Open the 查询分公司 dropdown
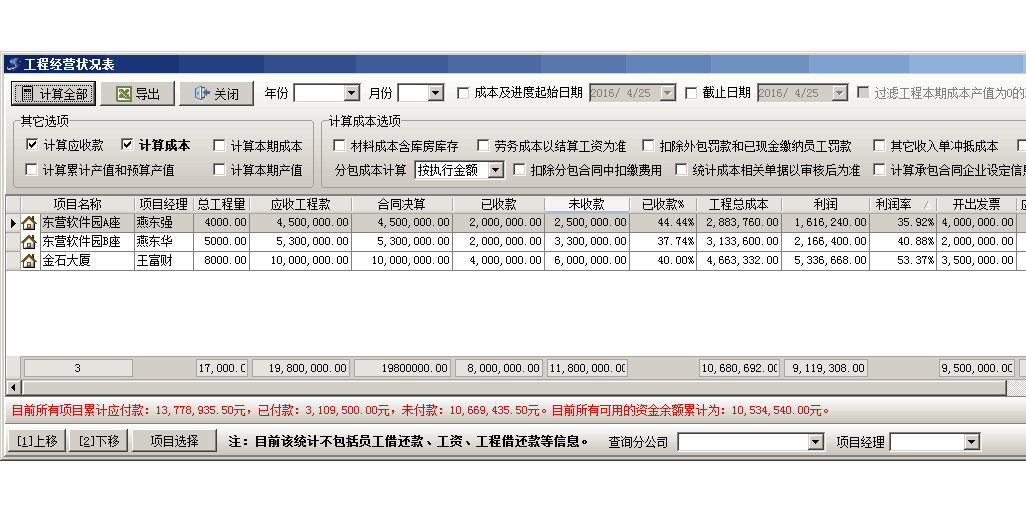Image resolution: width=1026 pixels, height=513 pixels. pyautogui.click(x=815, y=442)
